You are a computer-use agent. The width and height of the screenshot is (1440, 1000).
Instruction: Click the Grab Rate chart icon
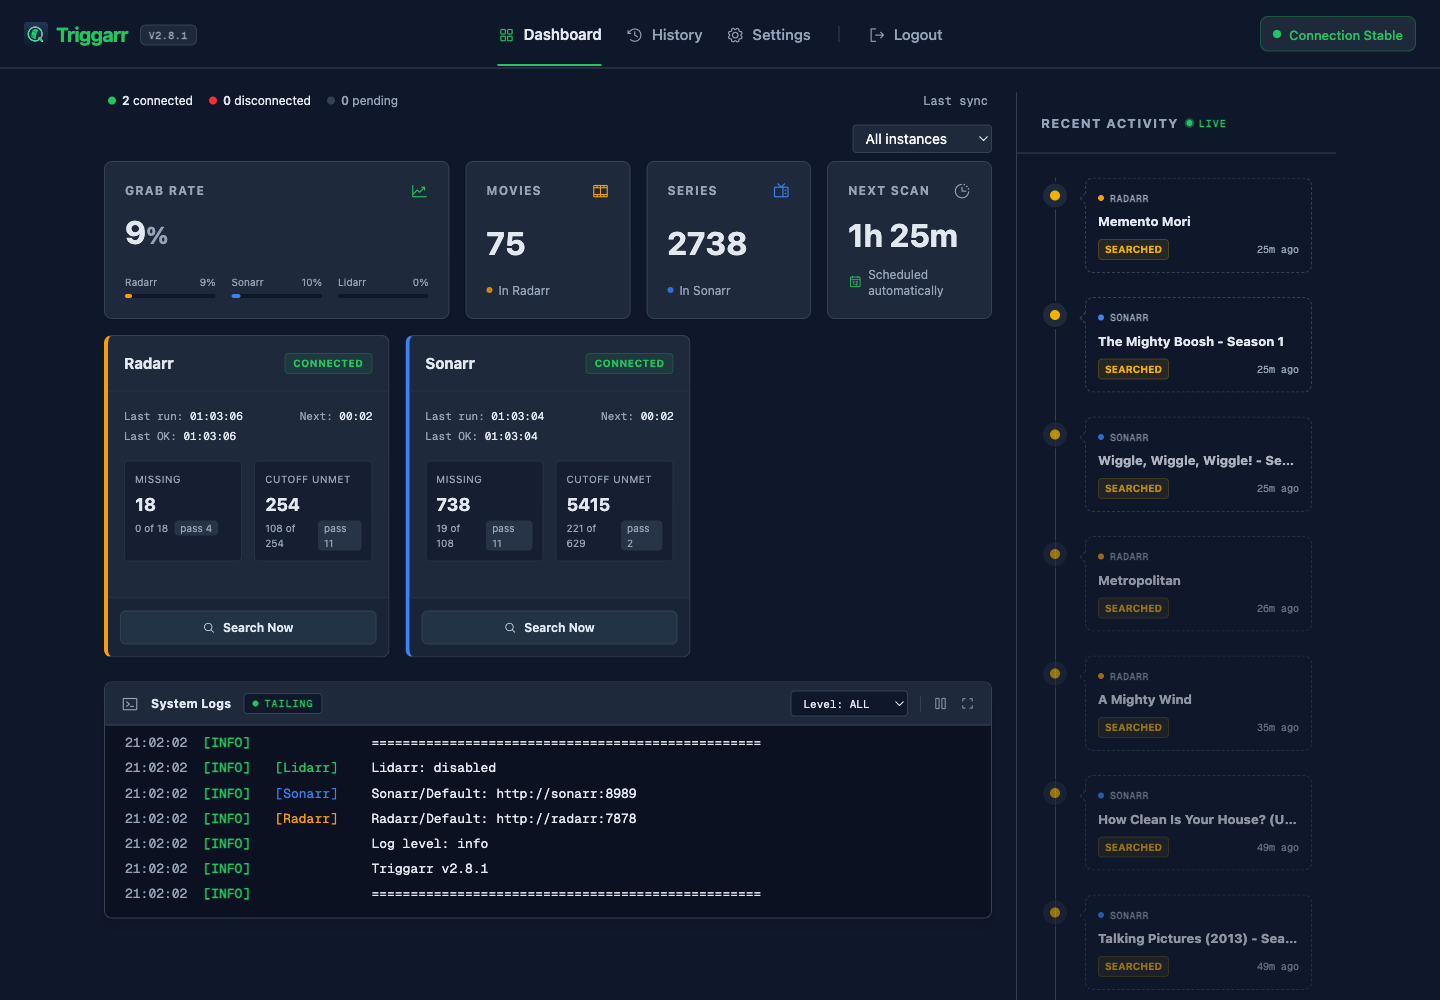[x=419, y=191]
